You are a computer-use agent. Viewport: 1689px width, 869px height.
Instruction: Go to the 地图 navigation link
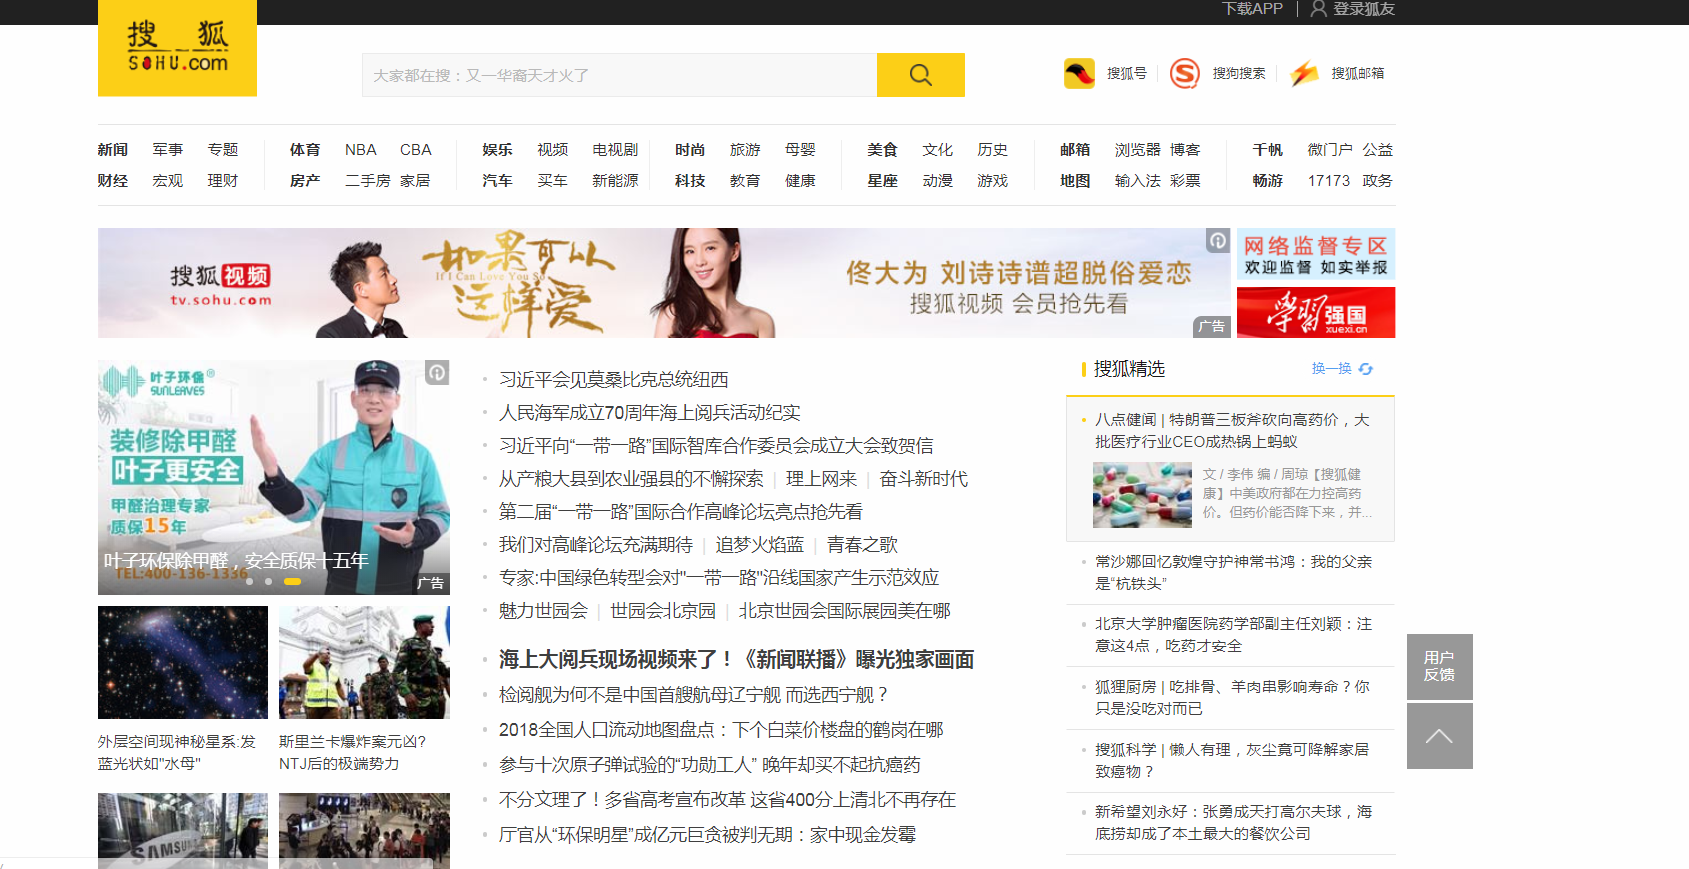point(1075,181)
